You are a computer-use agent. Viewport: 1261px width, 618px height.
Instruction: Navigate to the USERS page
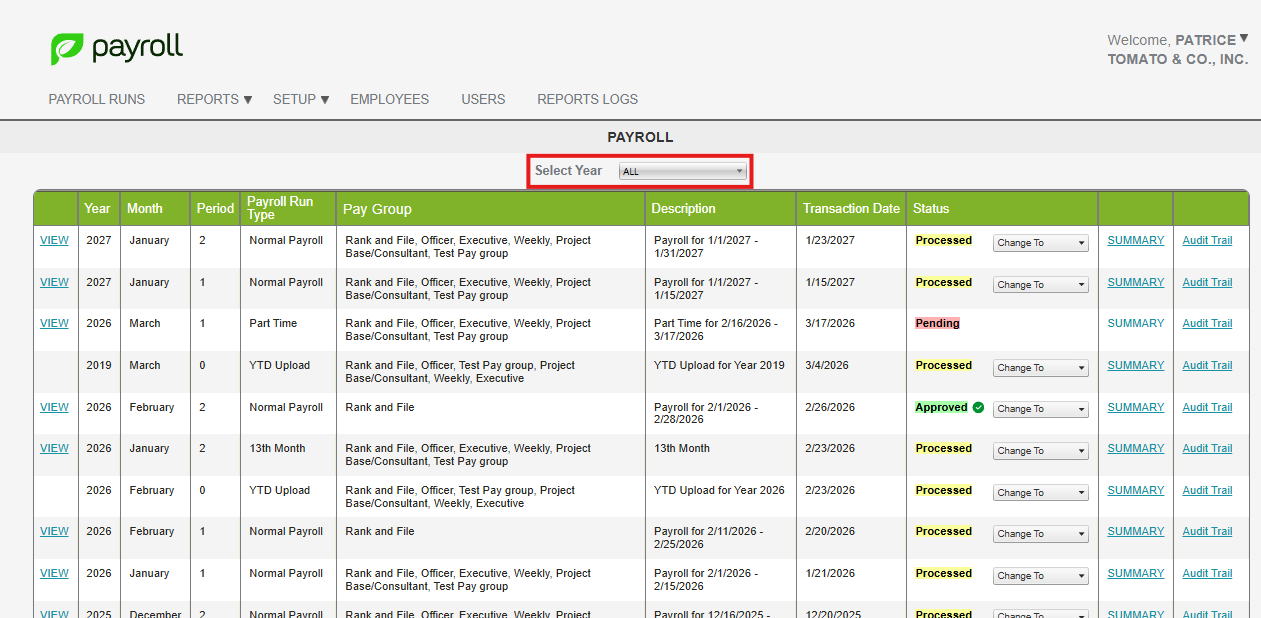click(x=483, y=99)
